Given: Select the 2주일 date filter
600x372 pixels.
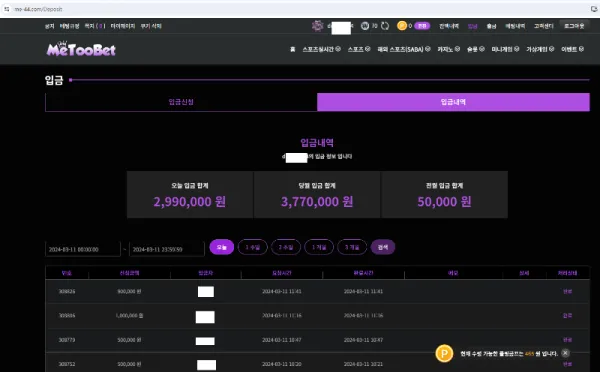Looking at the screenshot, I should click(x=286, y=247).
